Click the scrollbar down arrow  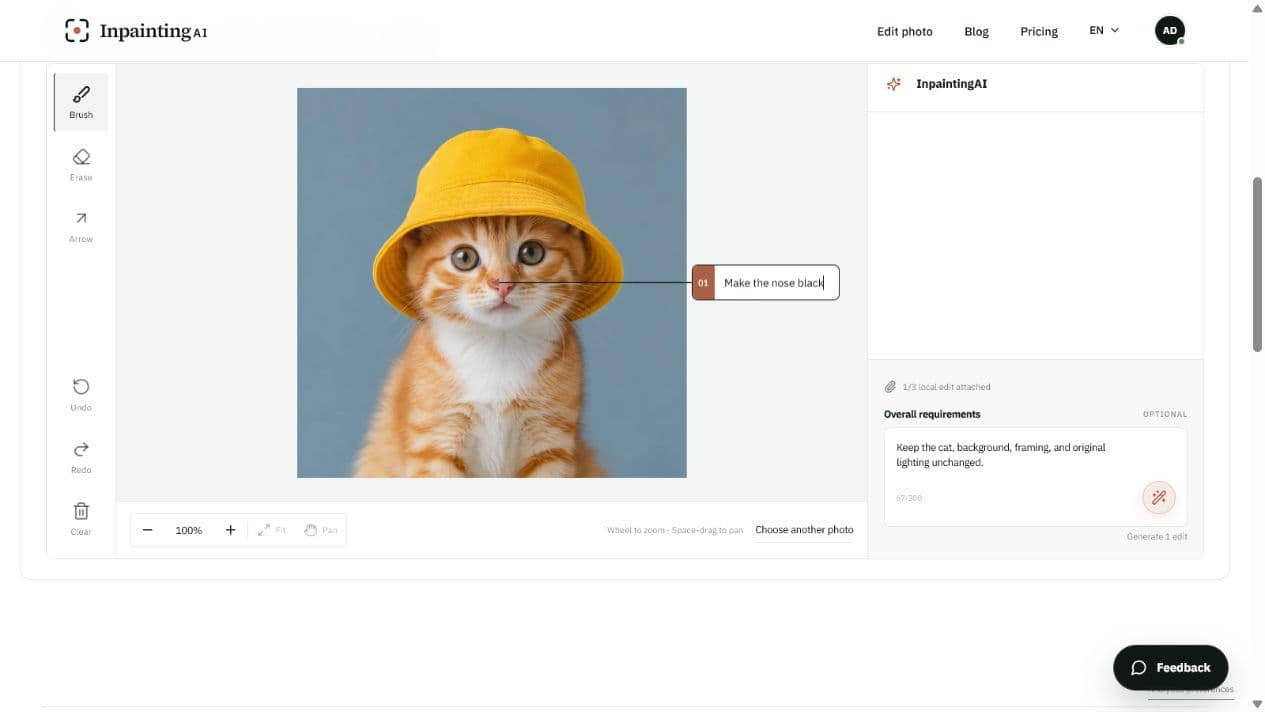(x=1257, y=704)
